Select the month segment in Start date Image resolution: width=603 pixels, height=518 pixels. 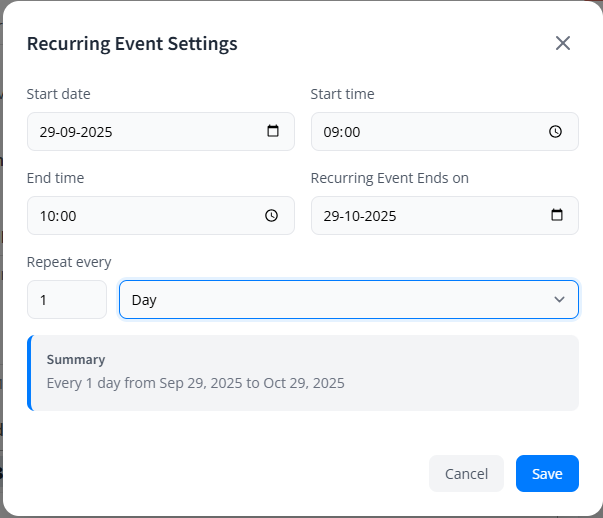[70, 131]
